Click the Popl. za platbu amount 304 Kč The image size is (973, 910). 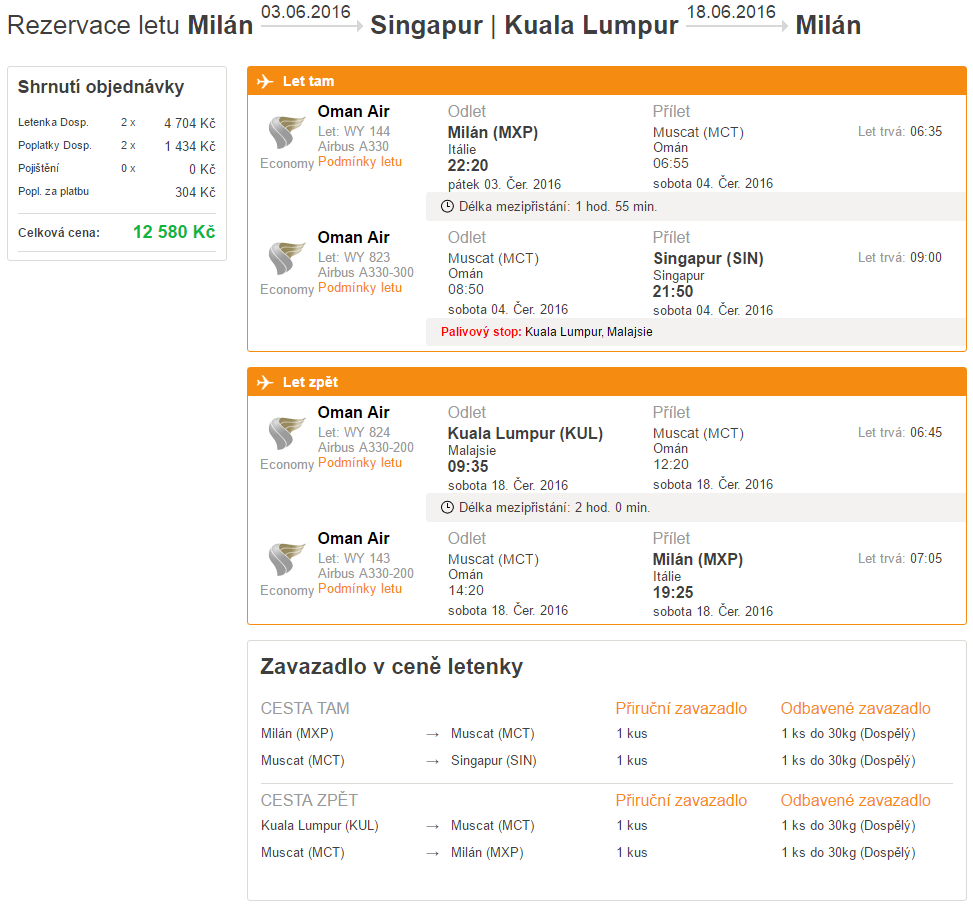coord(195,192)
